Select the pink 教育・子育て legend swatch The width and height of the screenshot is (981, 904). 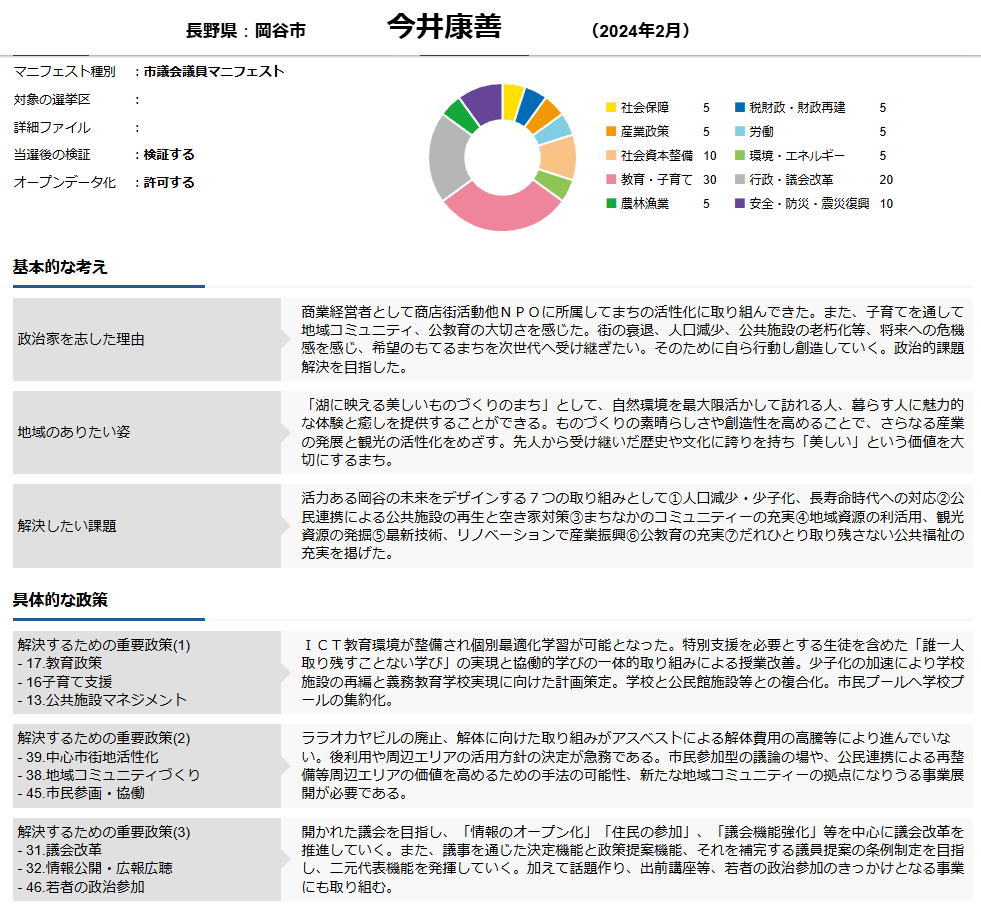[x=611, y=180]
